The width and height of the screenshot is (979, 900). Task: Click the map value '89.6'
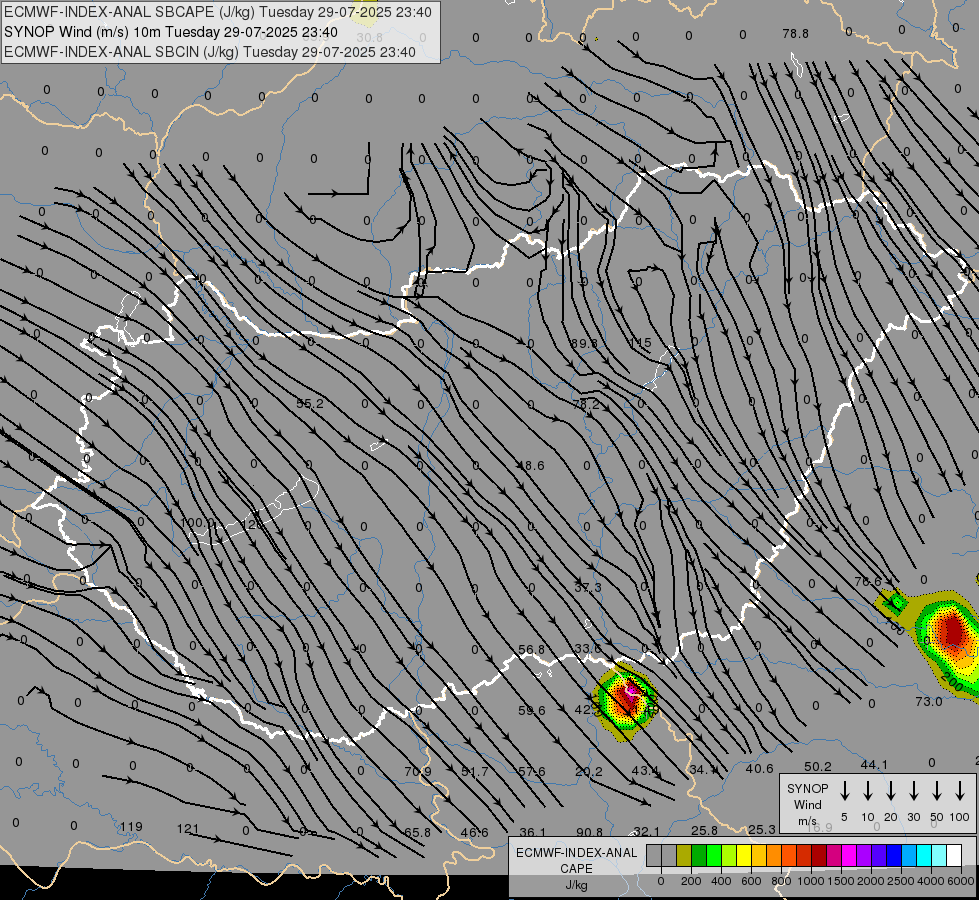click(x=584, y=343)
